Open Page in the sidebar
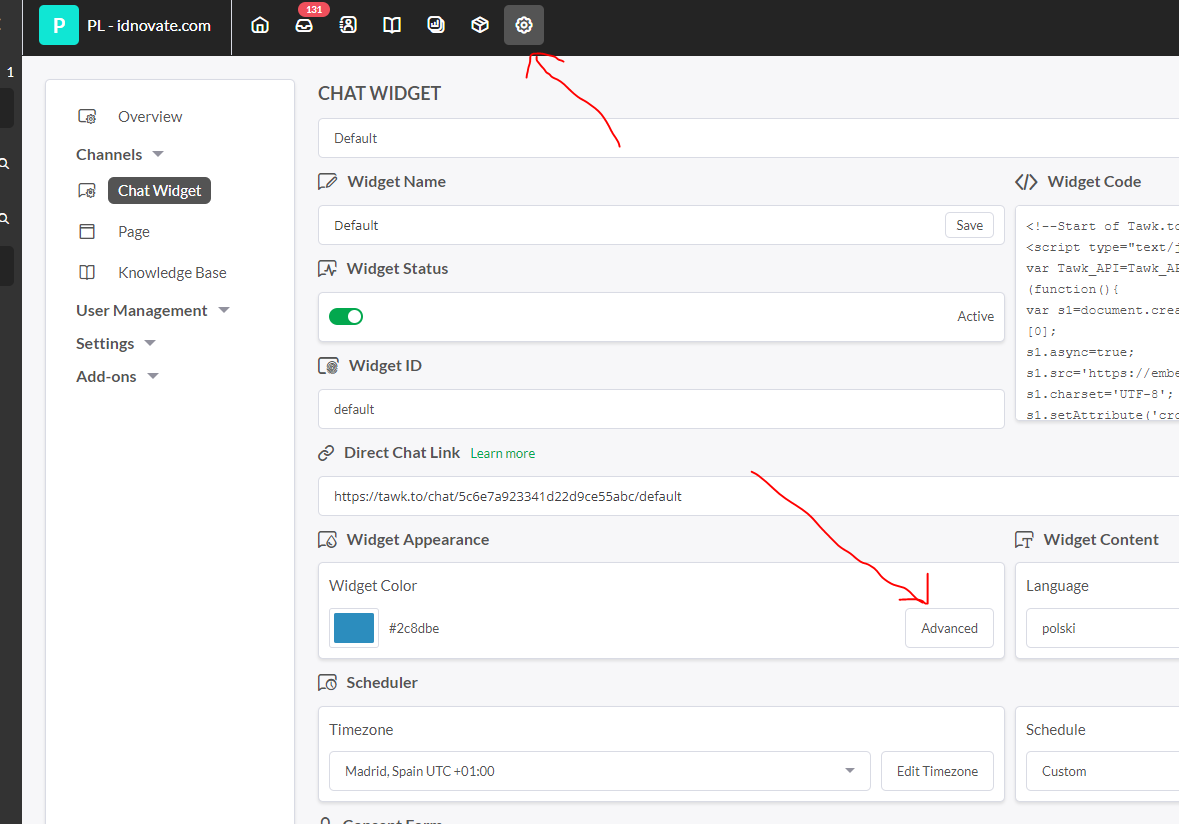The image size is (1179, 824). (134, 232)
